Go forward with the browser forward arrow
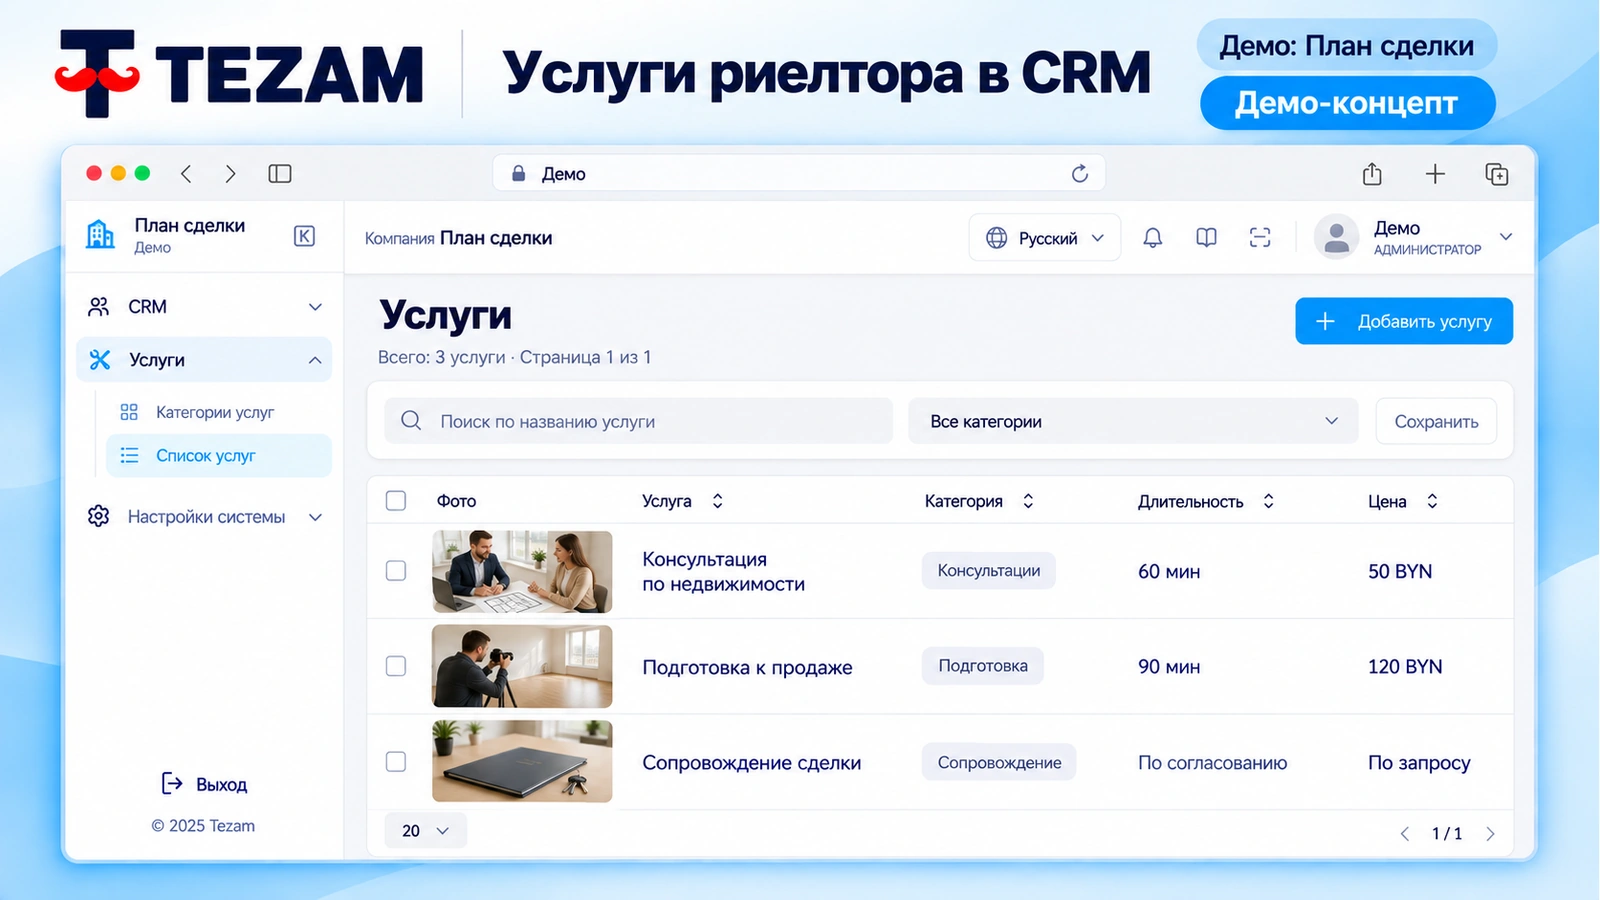 coord(231,174)
